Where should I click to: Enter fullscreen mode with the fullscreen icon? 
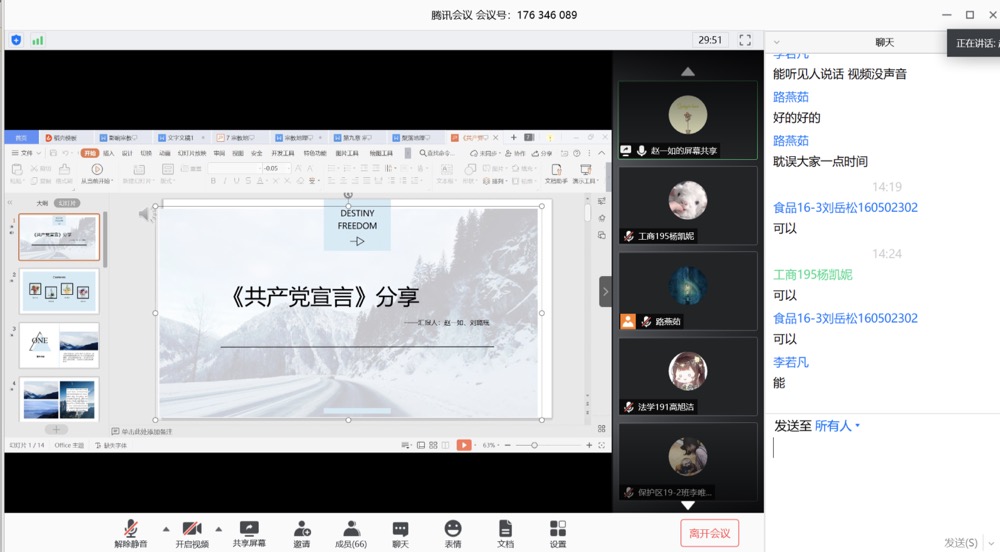click(x=745, y=40)
